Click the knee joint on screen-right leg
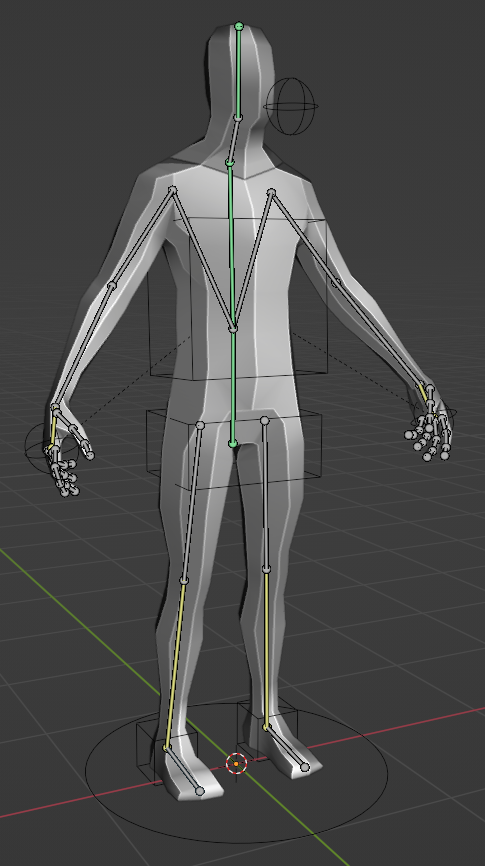485x866 pixels. pyautogui.click(x=266, y=569)
